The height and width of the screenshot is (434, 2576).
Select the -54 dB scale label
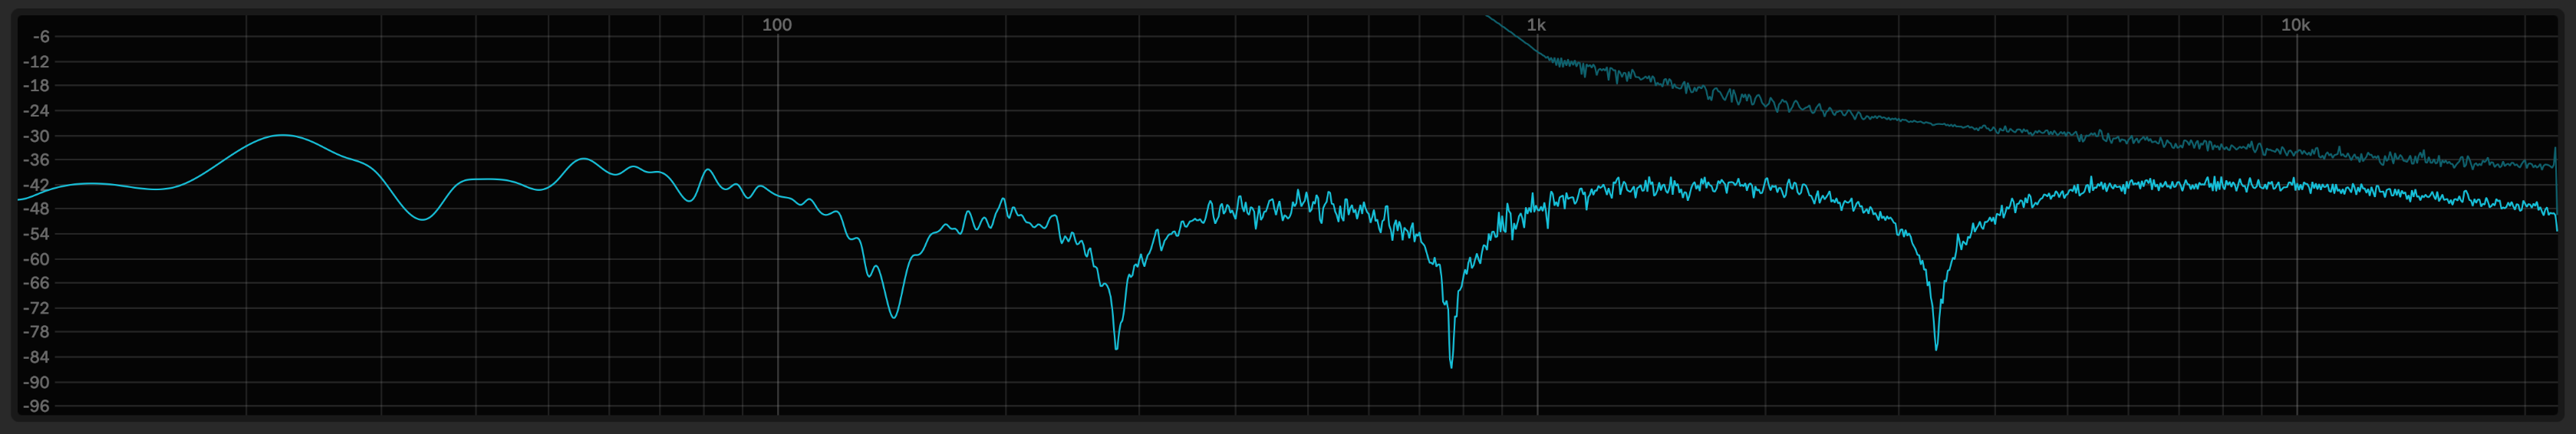[36, 234]
